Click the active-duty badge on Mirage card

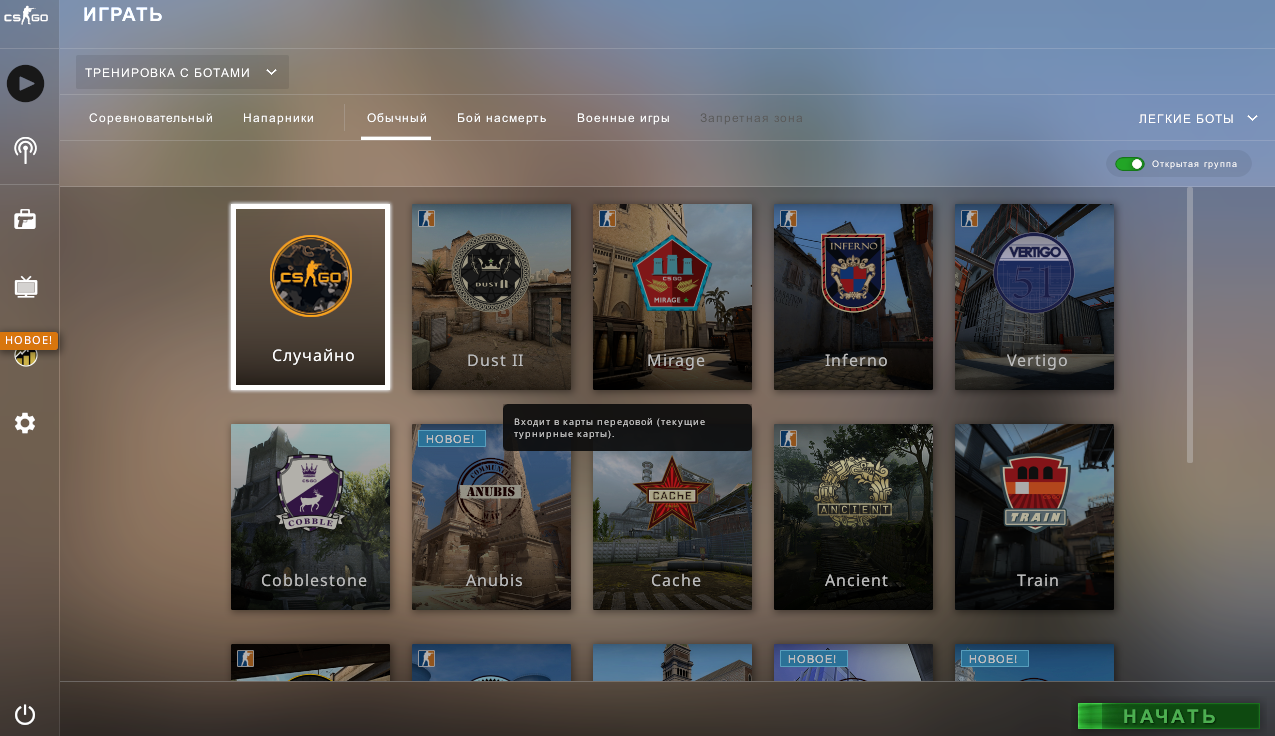coord(607,218)
